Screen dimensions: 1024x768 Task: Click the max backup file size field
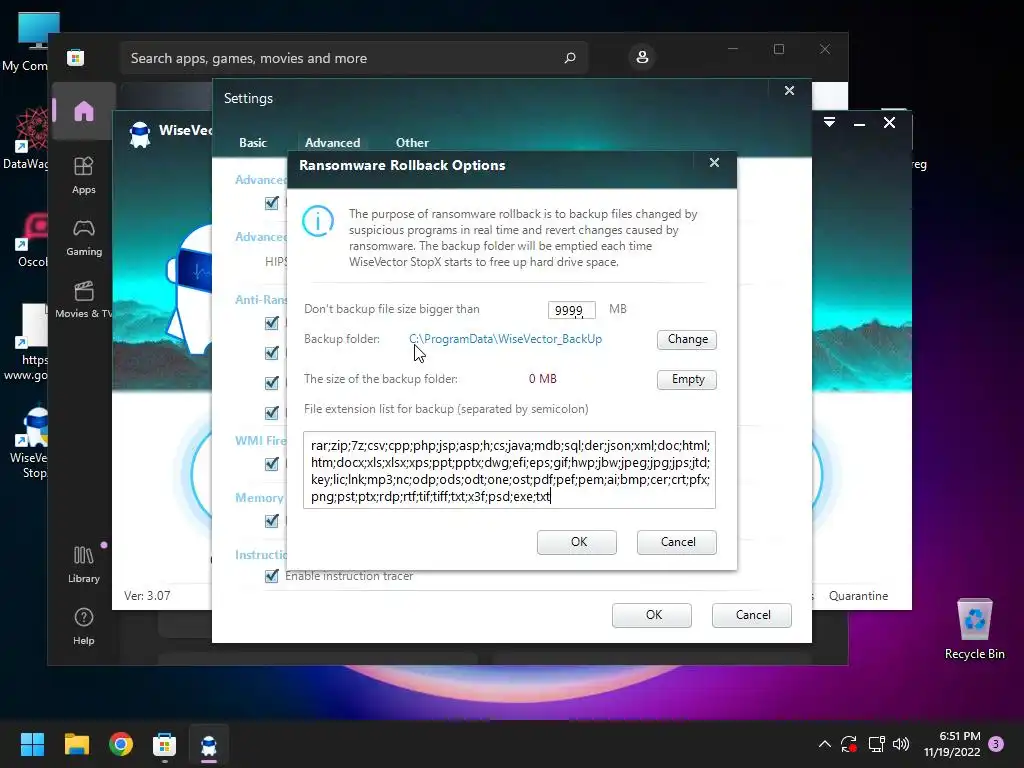571,310
